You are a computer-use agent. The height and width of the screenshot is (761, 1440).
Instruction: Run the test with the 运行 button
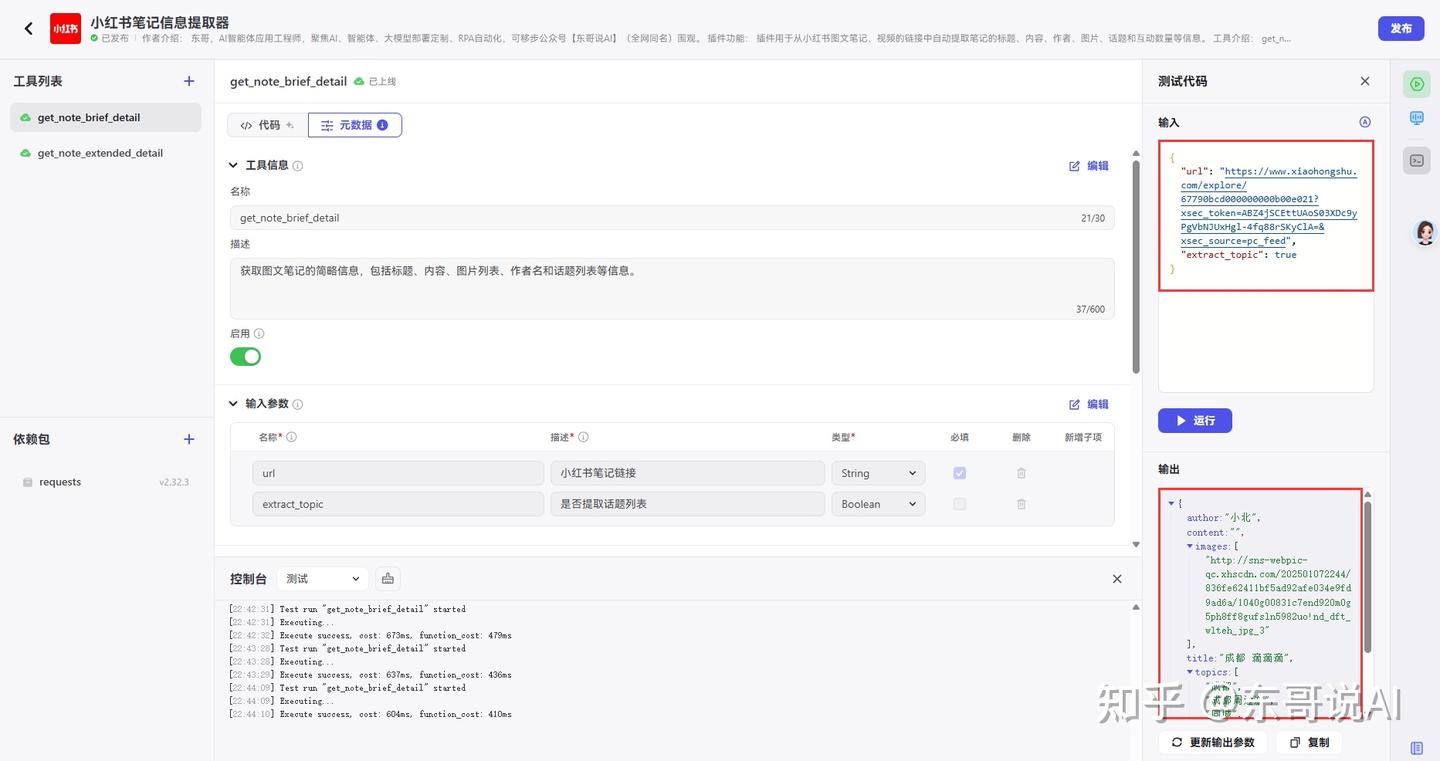1195,421
